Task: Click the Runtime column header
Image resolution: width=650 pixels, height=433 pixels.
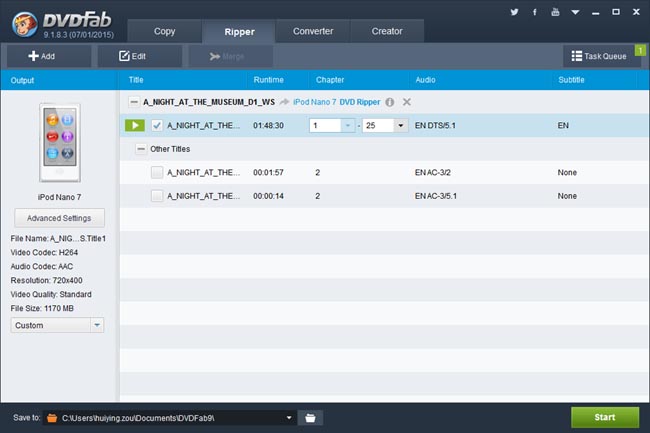Action: point(268,80)
